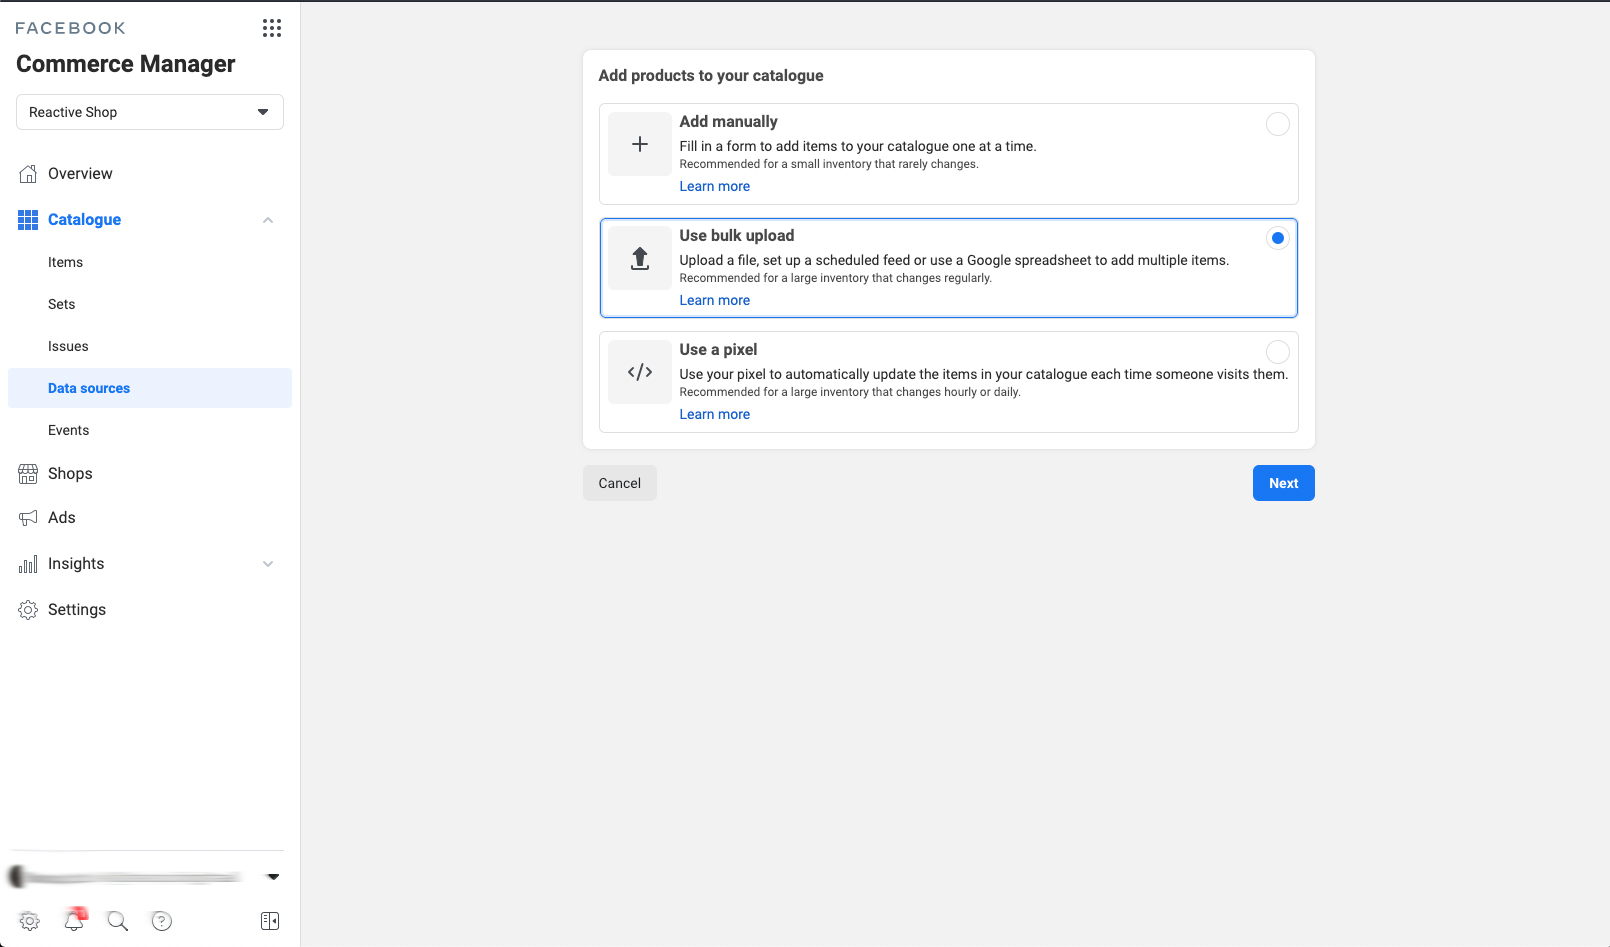Click the FACEBOOK logo text

[70, 28]
